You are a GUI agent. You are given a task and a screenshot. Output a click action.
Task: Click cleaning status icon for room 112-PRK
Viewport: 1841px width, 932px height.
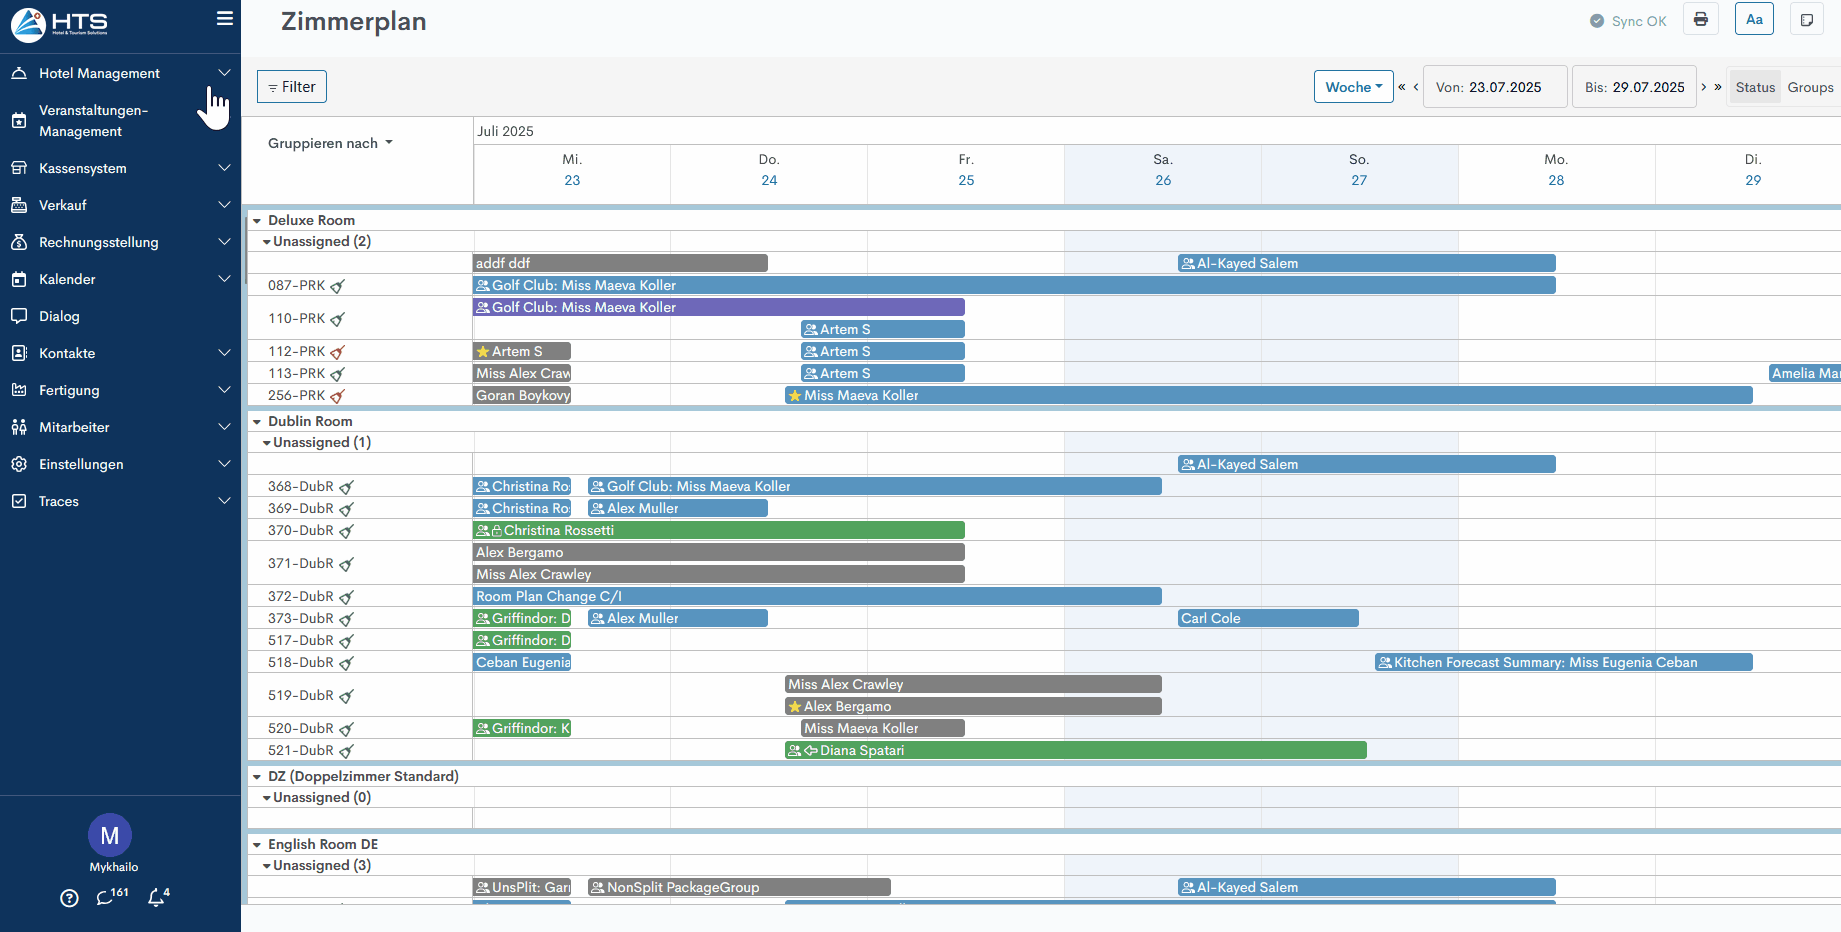338,352
